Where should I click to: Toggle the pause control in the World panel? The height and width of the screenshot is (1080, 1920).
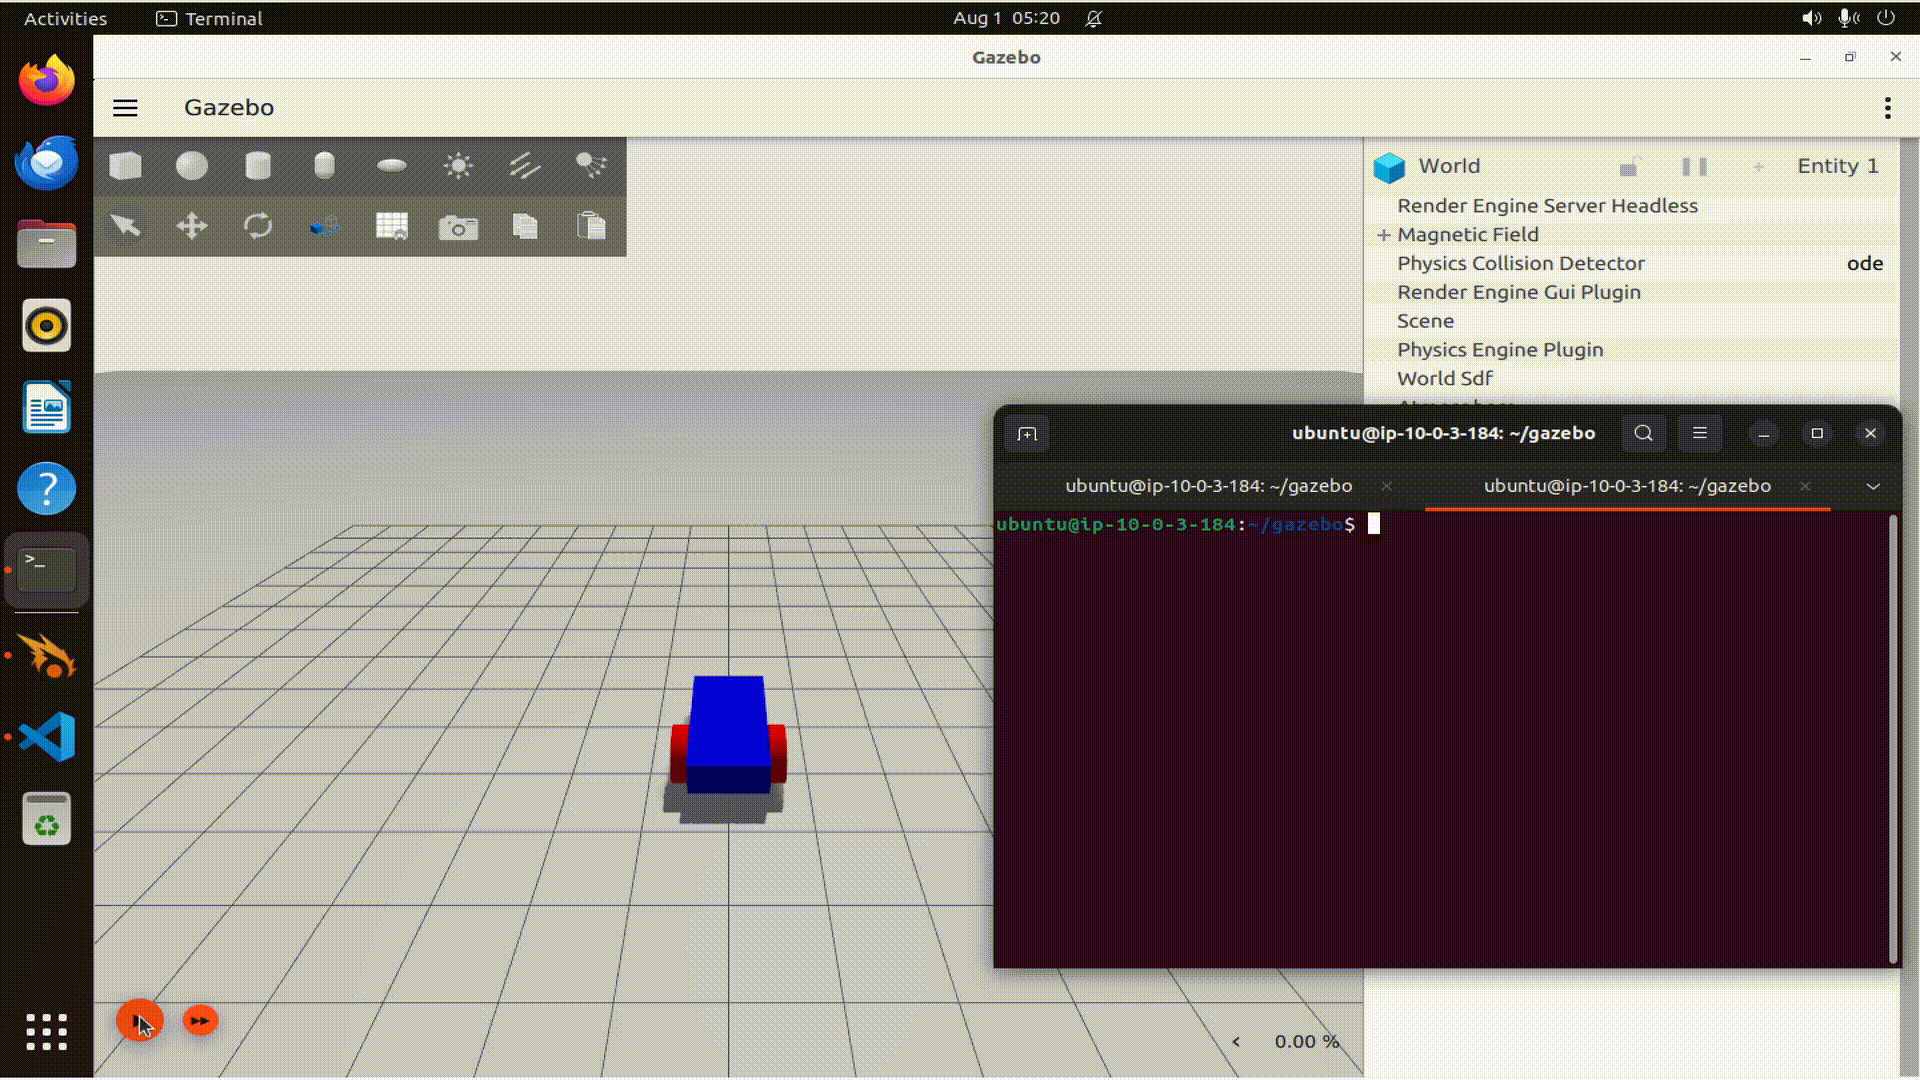pos(1696,166)
